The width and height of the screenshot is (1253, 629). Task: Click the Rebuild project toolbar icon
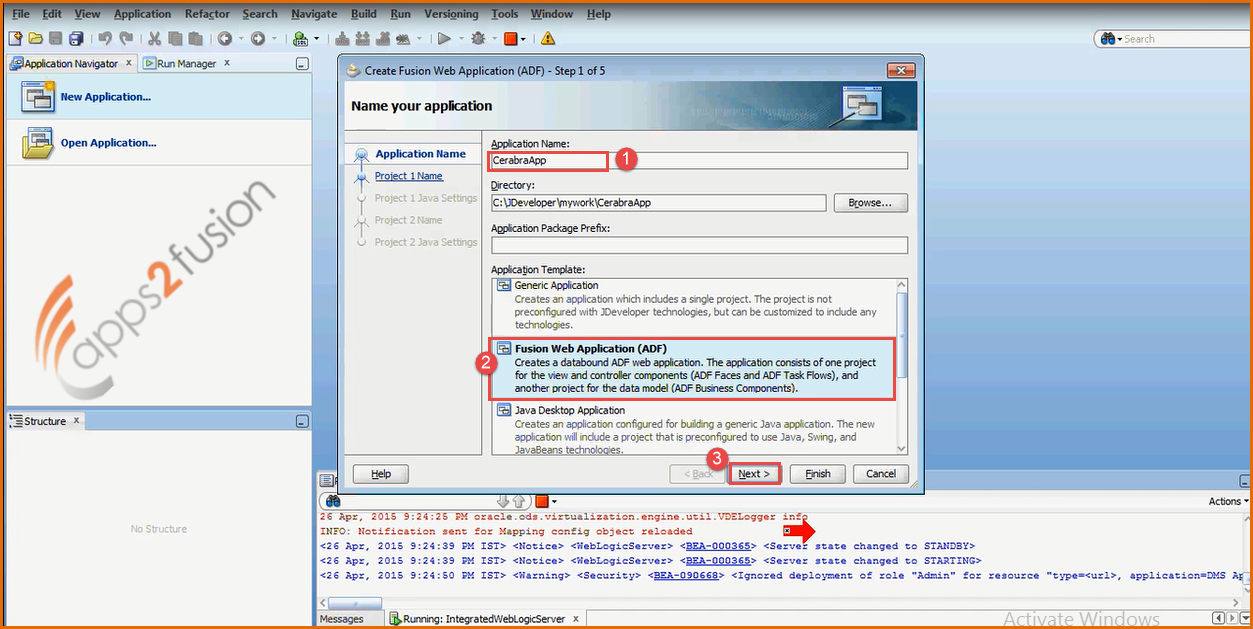pos(363,39)
